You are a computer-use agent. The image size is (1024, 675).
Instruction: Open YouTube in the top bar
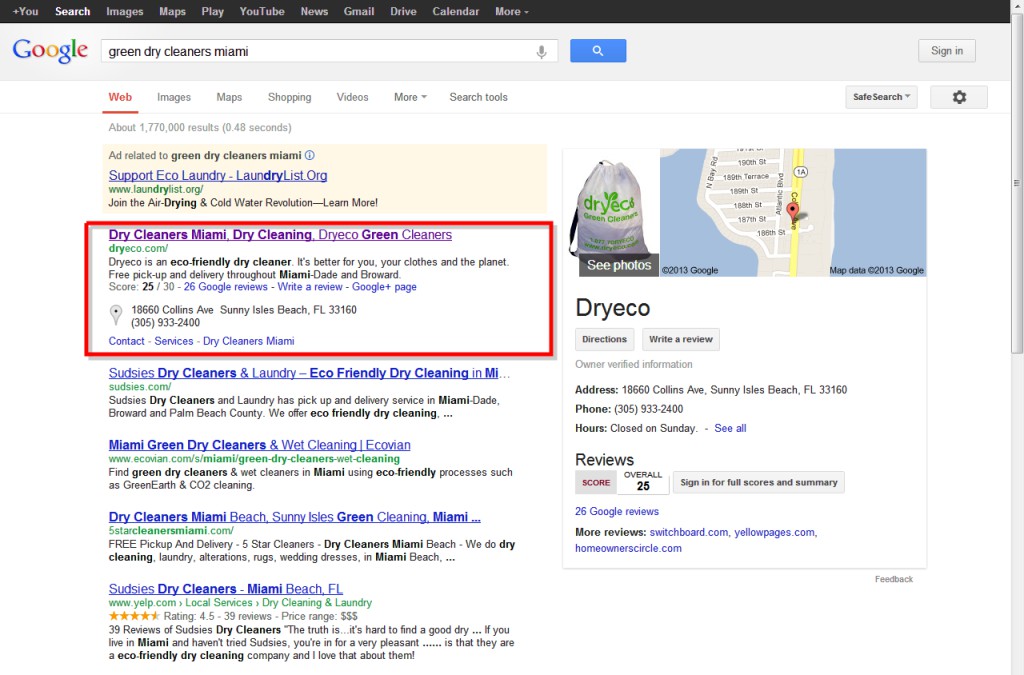tap(262, 12)
